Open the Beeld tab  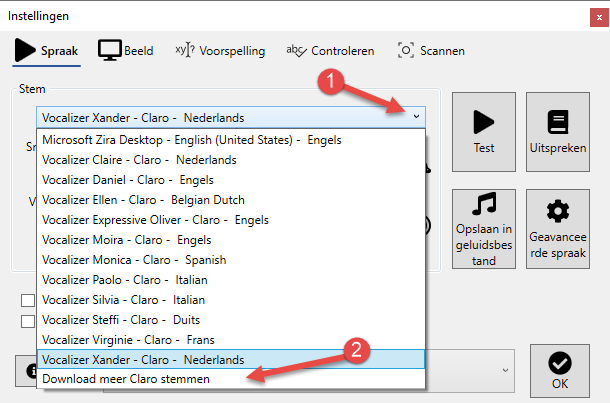tap(125, 51)
